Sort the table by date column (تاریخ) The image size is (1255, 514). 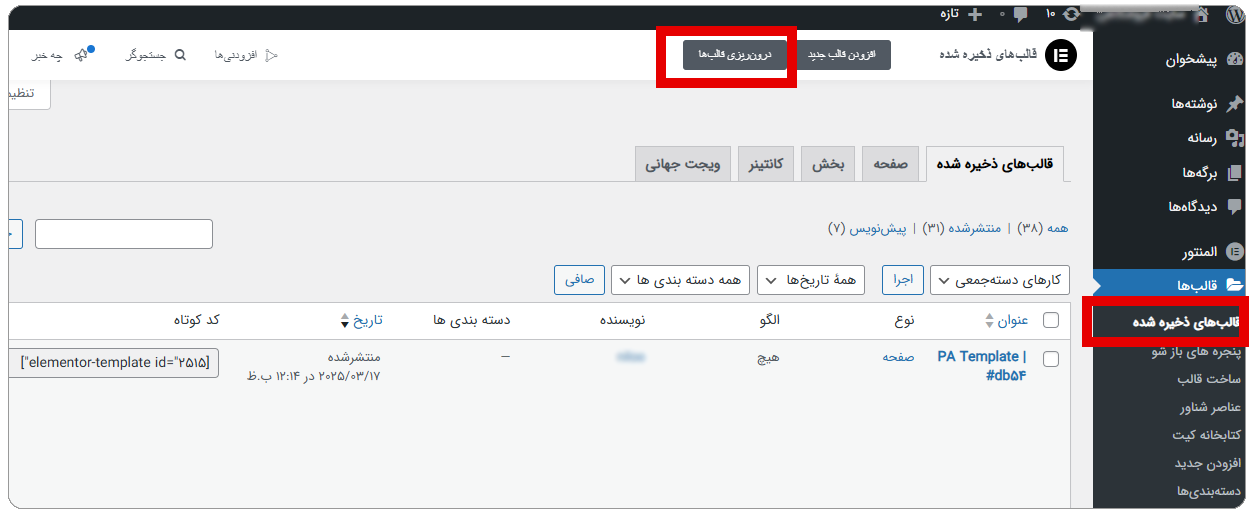point(361,320)
